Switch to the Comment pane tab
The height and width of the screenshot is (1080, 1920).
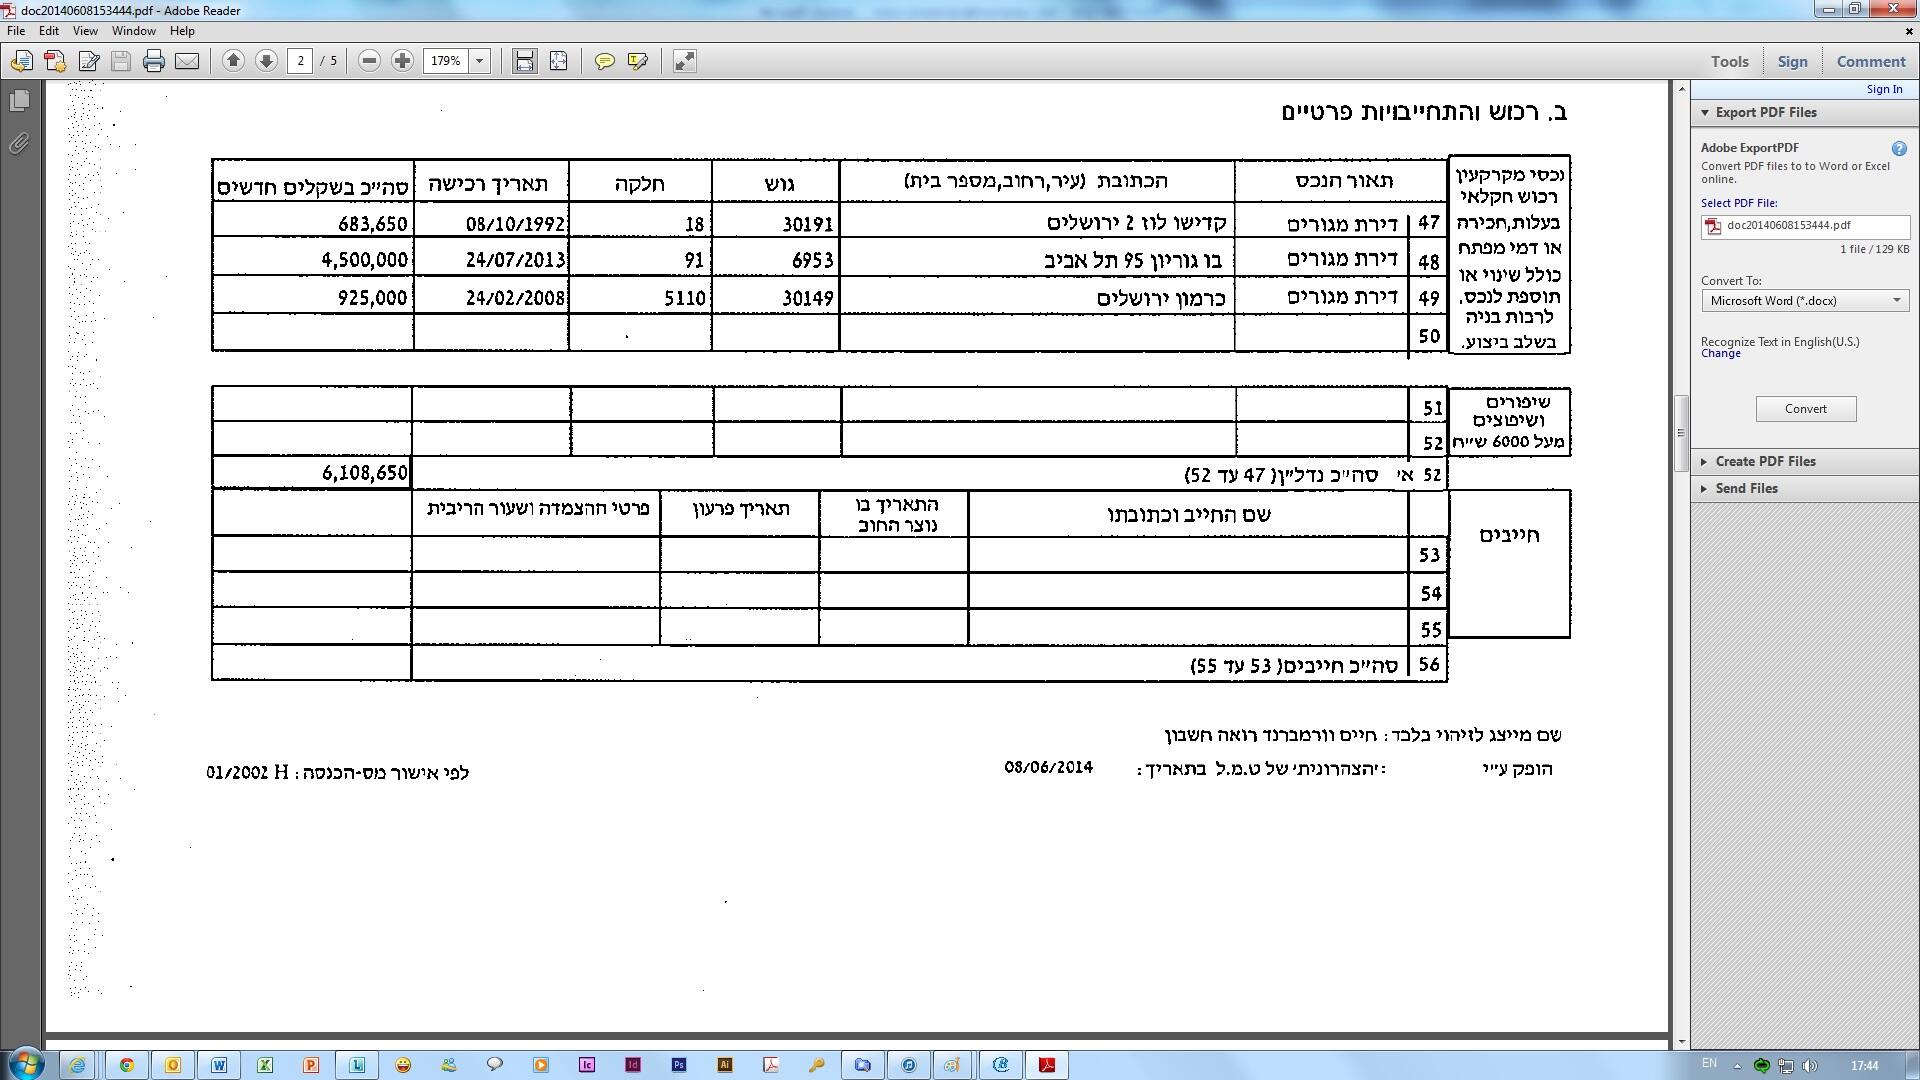click(x=1870, y=61)
